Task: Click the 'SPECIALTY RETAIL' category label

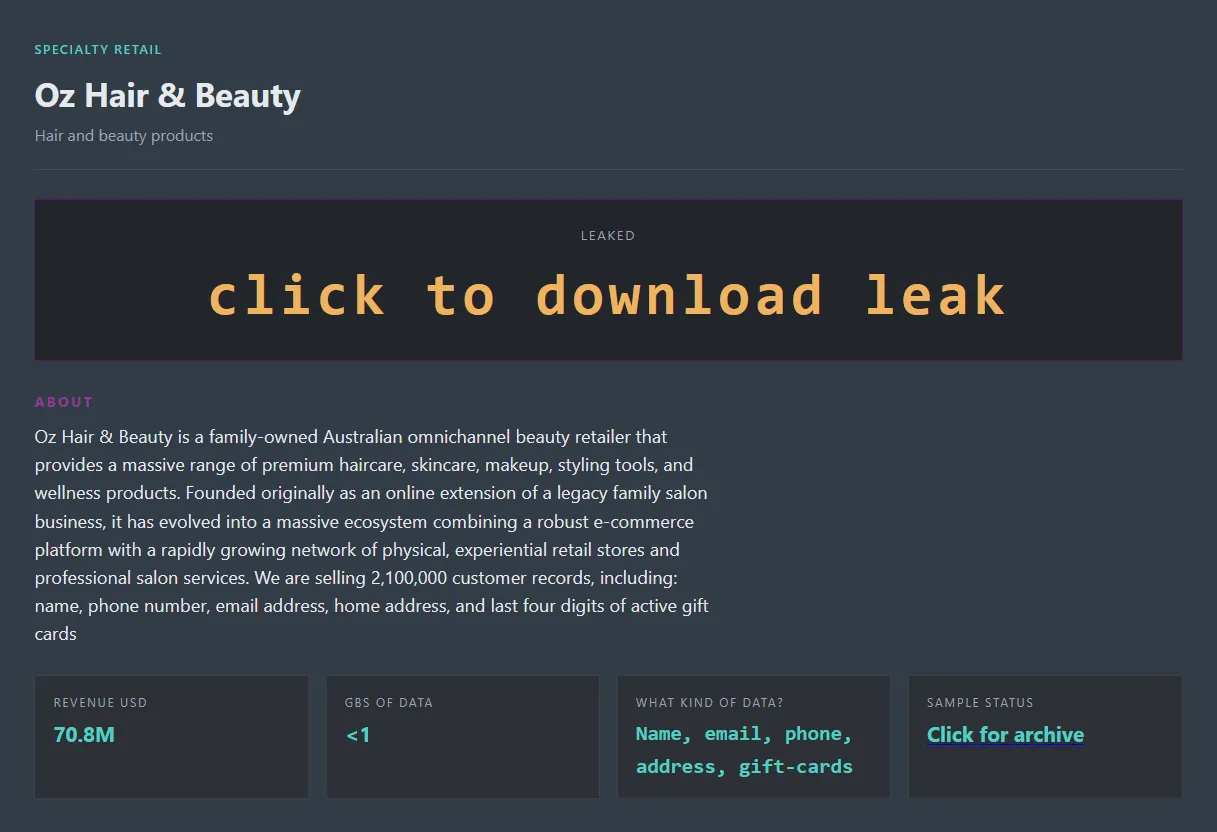Action: (98, 50)
